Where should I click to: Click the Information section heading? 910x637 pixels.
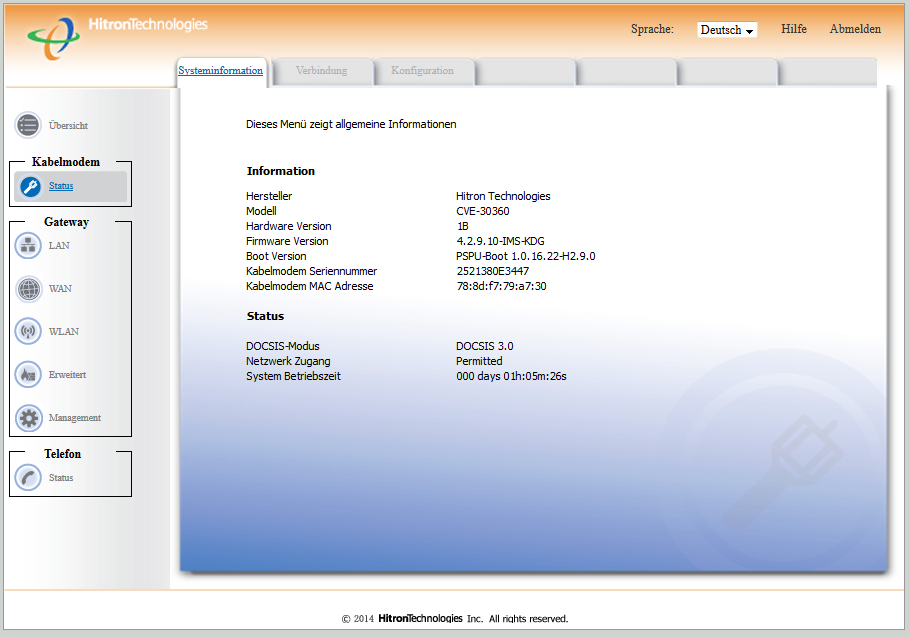281,171
